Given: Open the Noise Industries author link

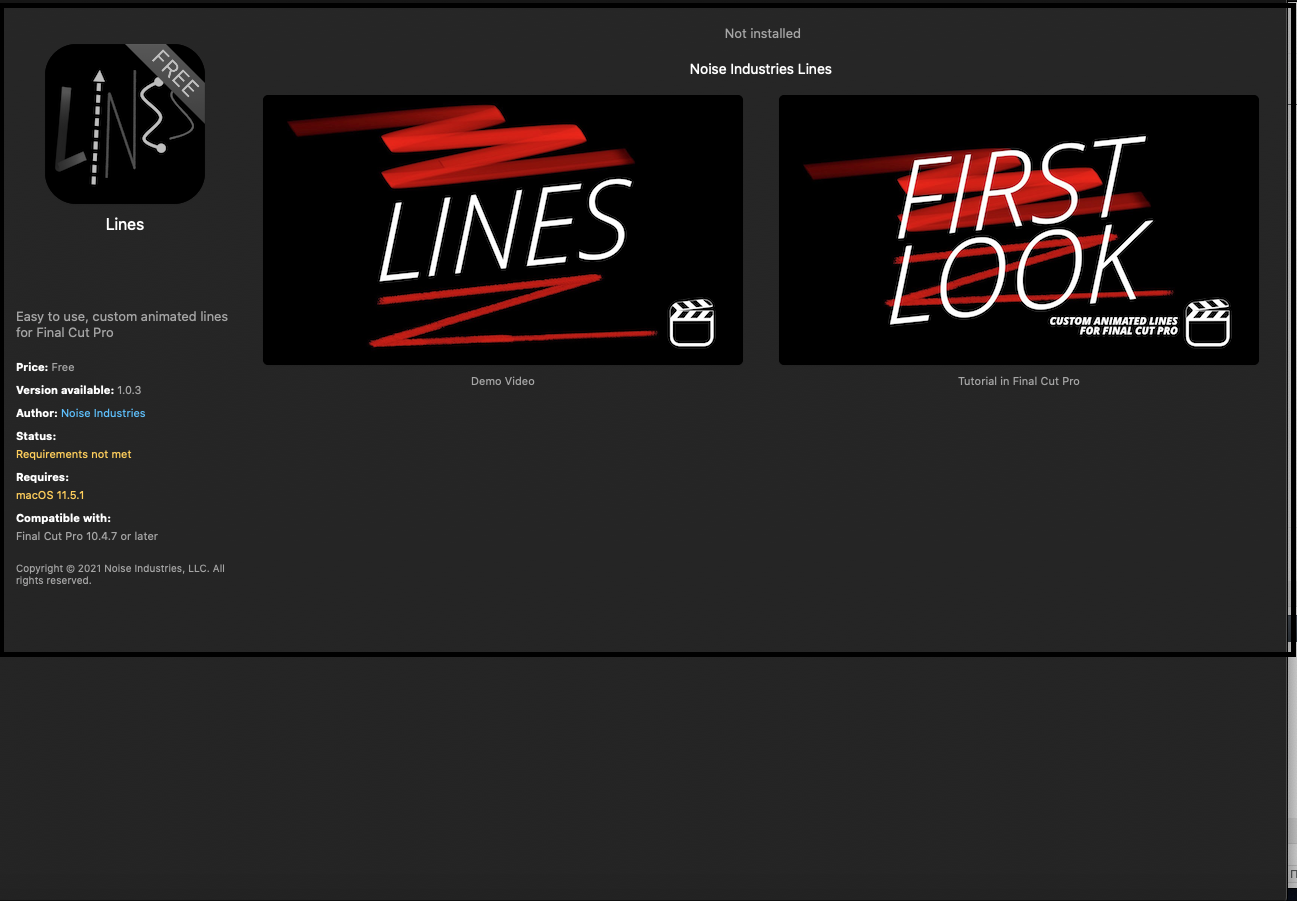Looking at the screenshot, I should 103,413.
